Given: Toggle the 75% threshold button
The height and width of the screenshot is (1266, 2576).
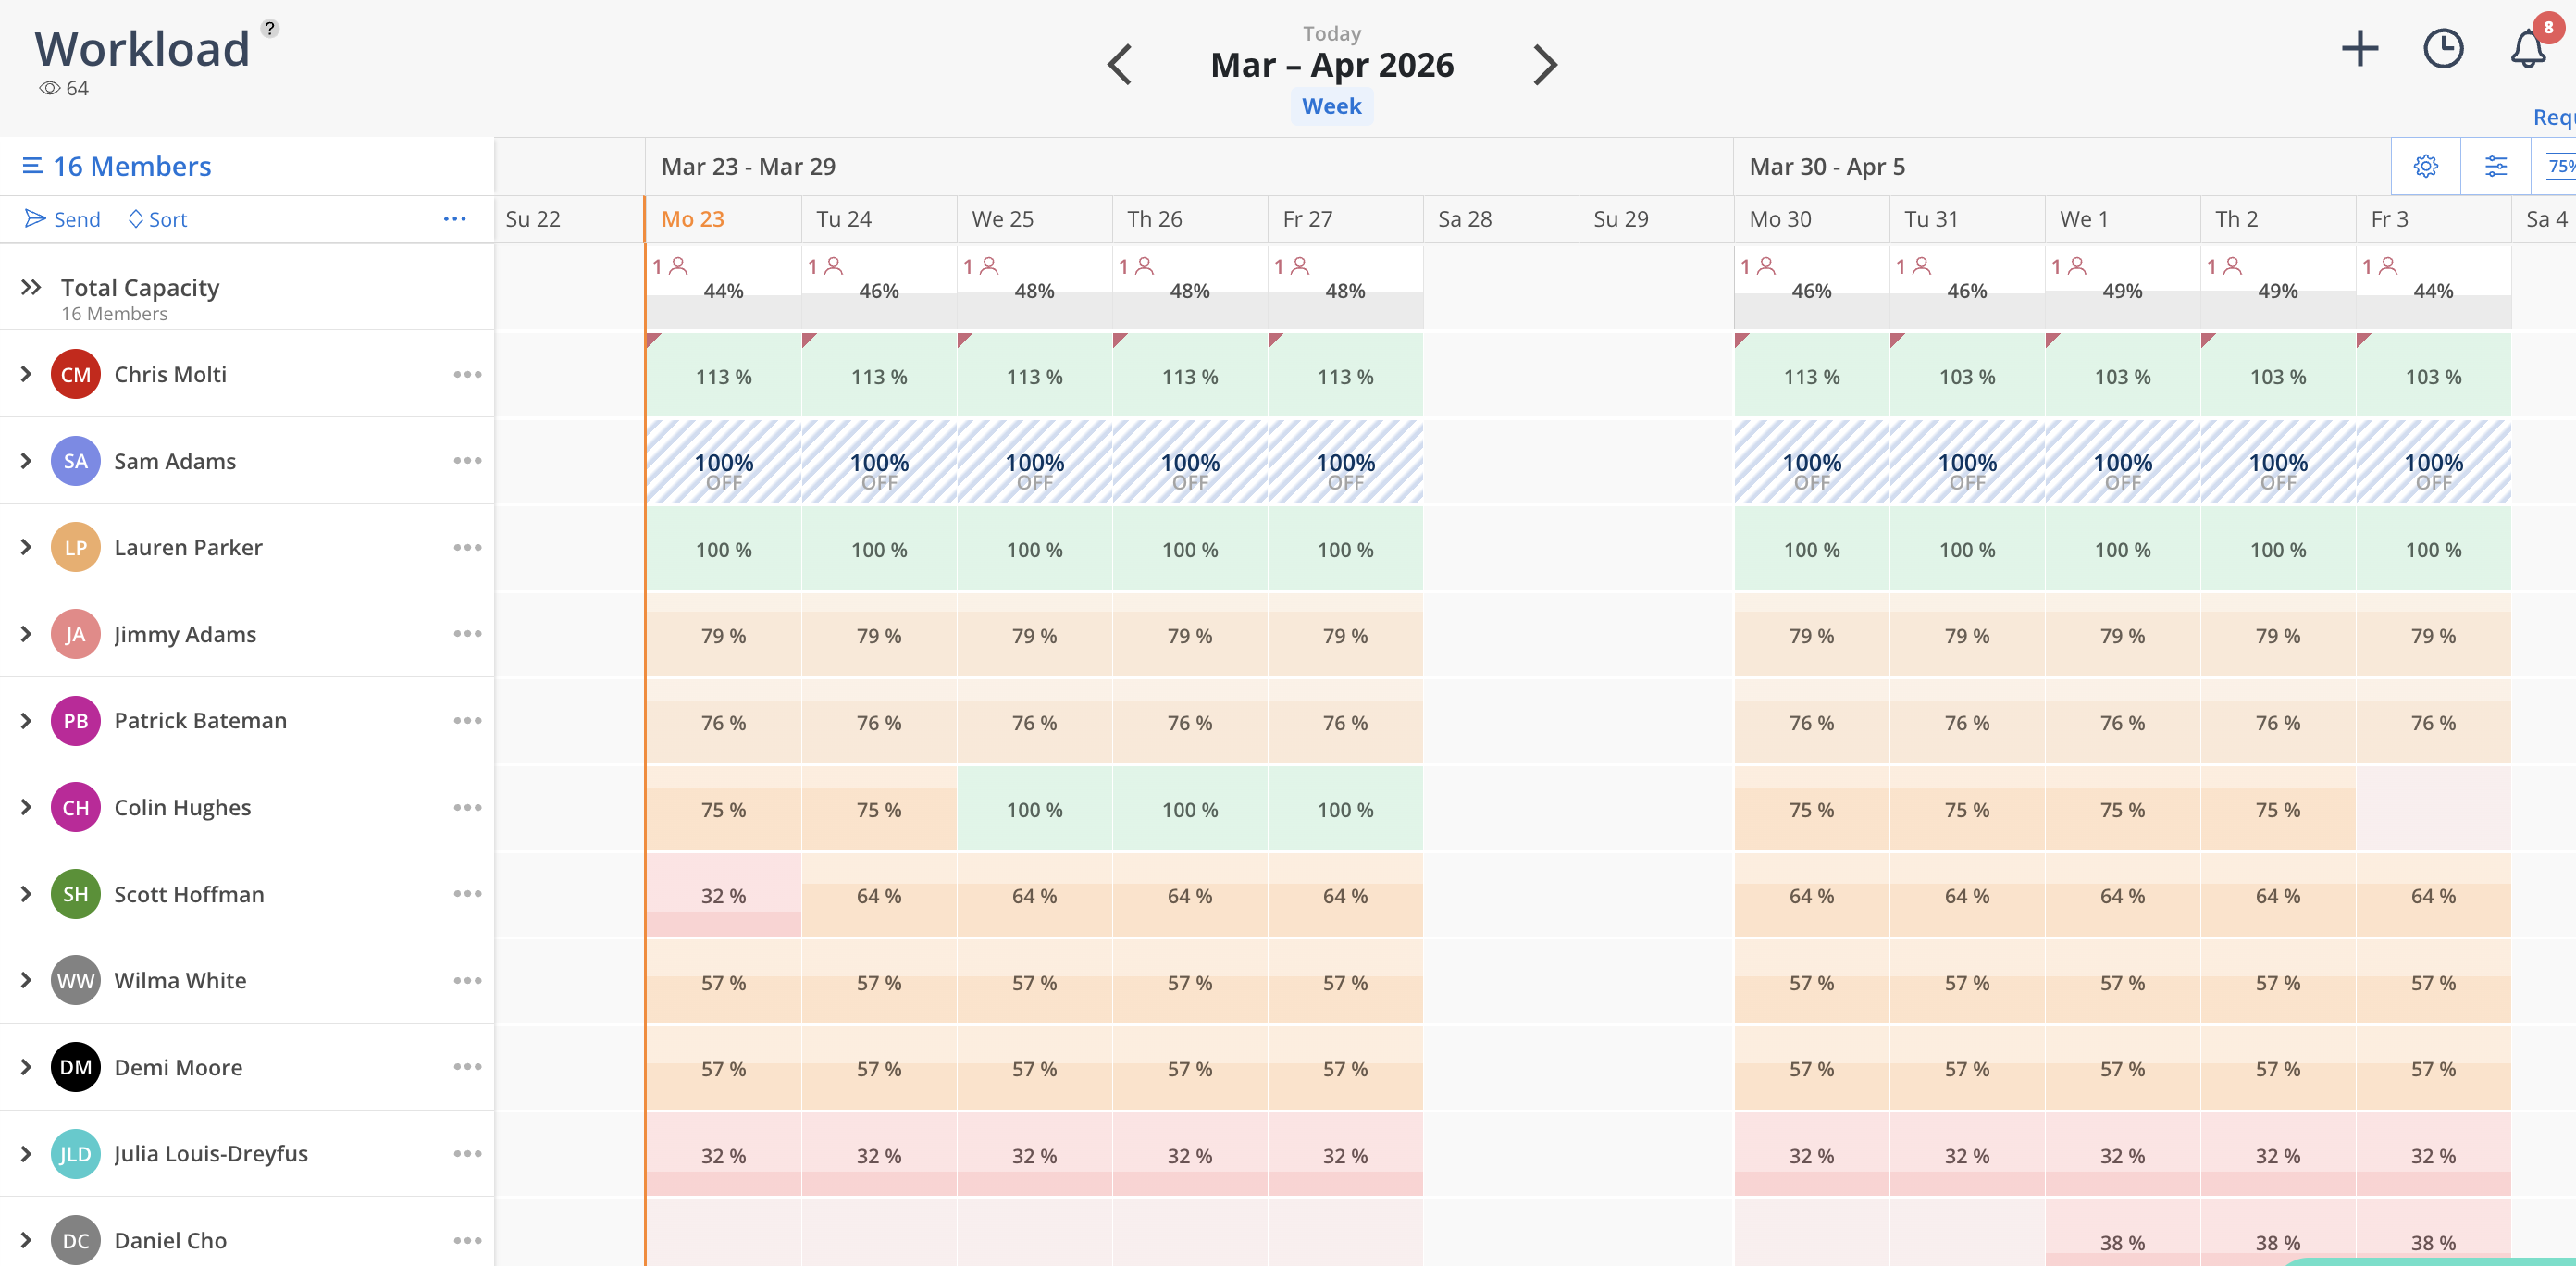Looking at the screenshot, I should [2559, 166].
